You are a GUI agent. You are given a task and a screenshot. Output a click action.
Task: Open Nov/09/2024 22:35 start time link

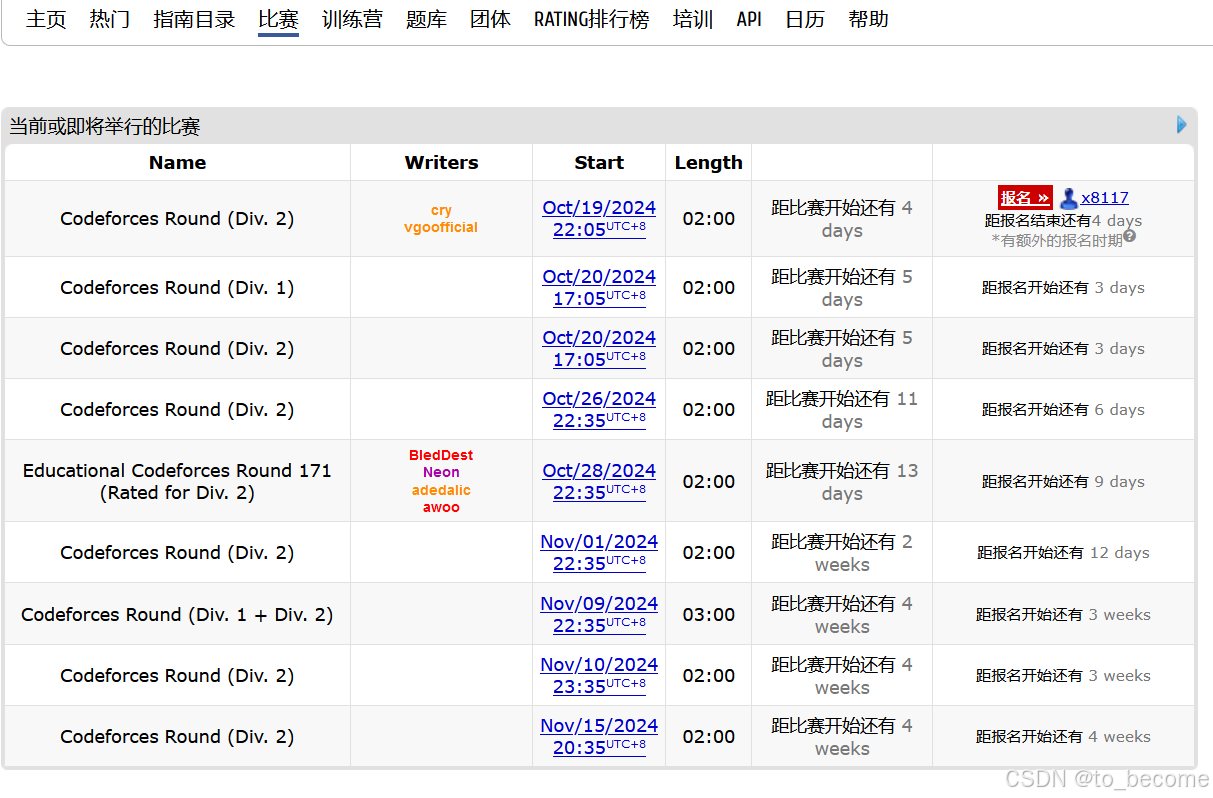pos(599,614)
